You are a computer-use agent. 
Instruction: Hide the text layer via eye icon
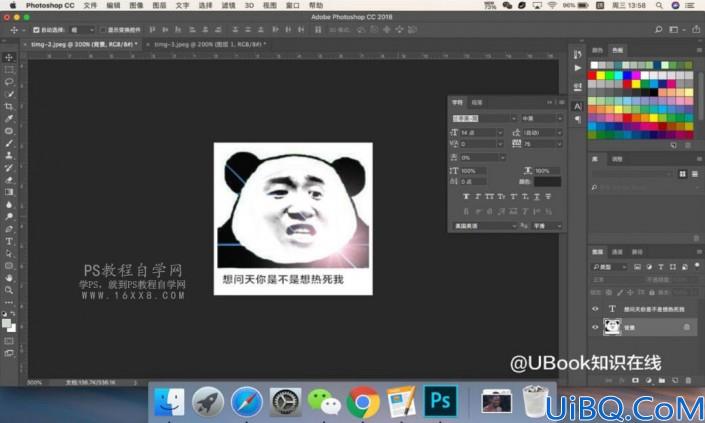(x=595, y=309)
